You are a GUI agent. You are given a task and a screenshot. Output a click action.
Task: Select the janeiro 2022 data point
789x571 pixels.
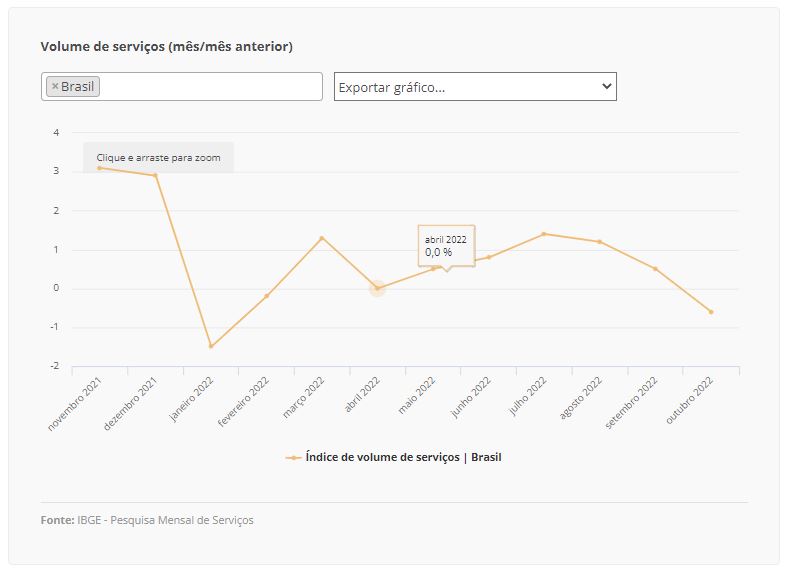(211, 346)
